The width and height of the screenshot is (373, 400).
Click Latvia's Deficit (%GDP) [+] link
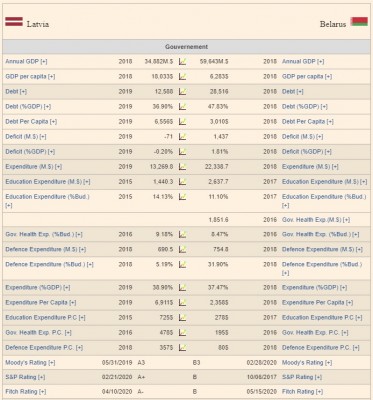click(30, 152)
